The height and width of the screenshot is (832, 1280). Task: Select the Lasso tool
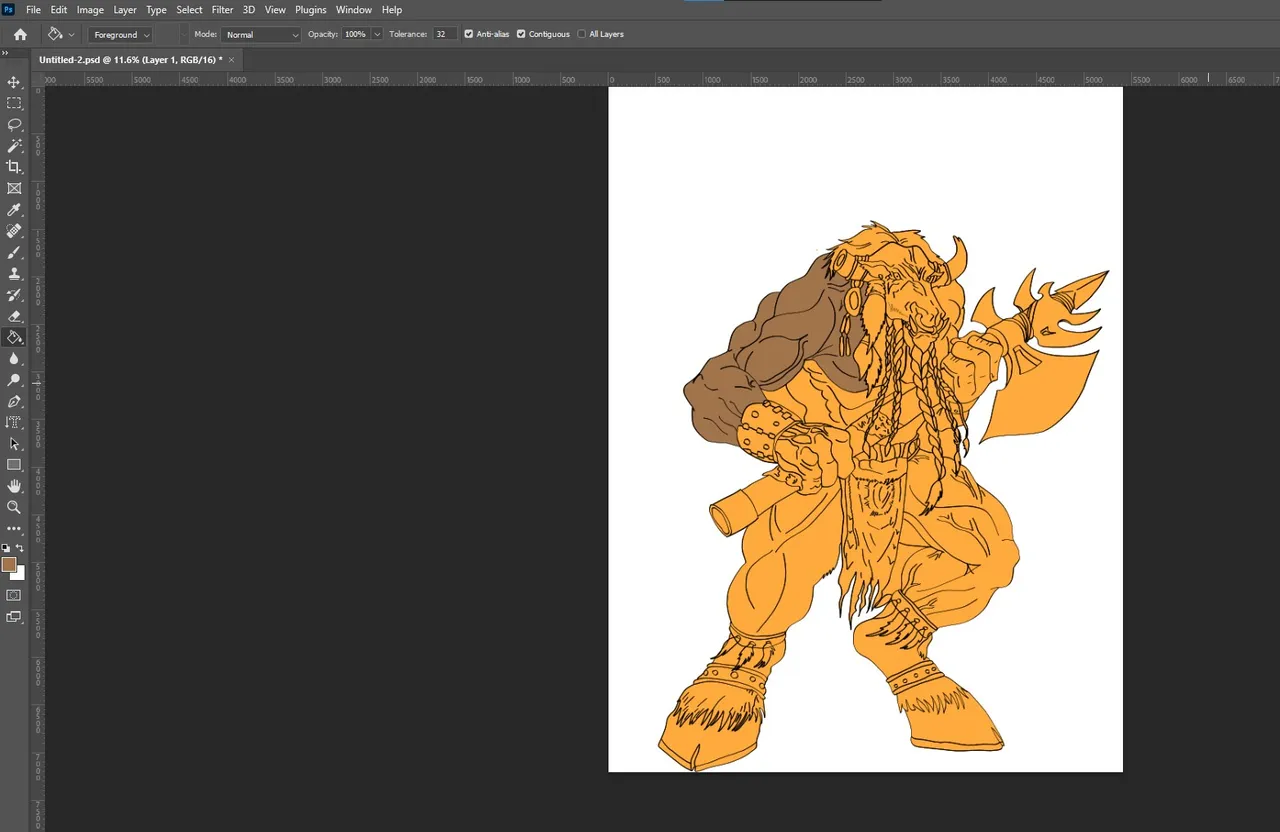coord(14,125)
